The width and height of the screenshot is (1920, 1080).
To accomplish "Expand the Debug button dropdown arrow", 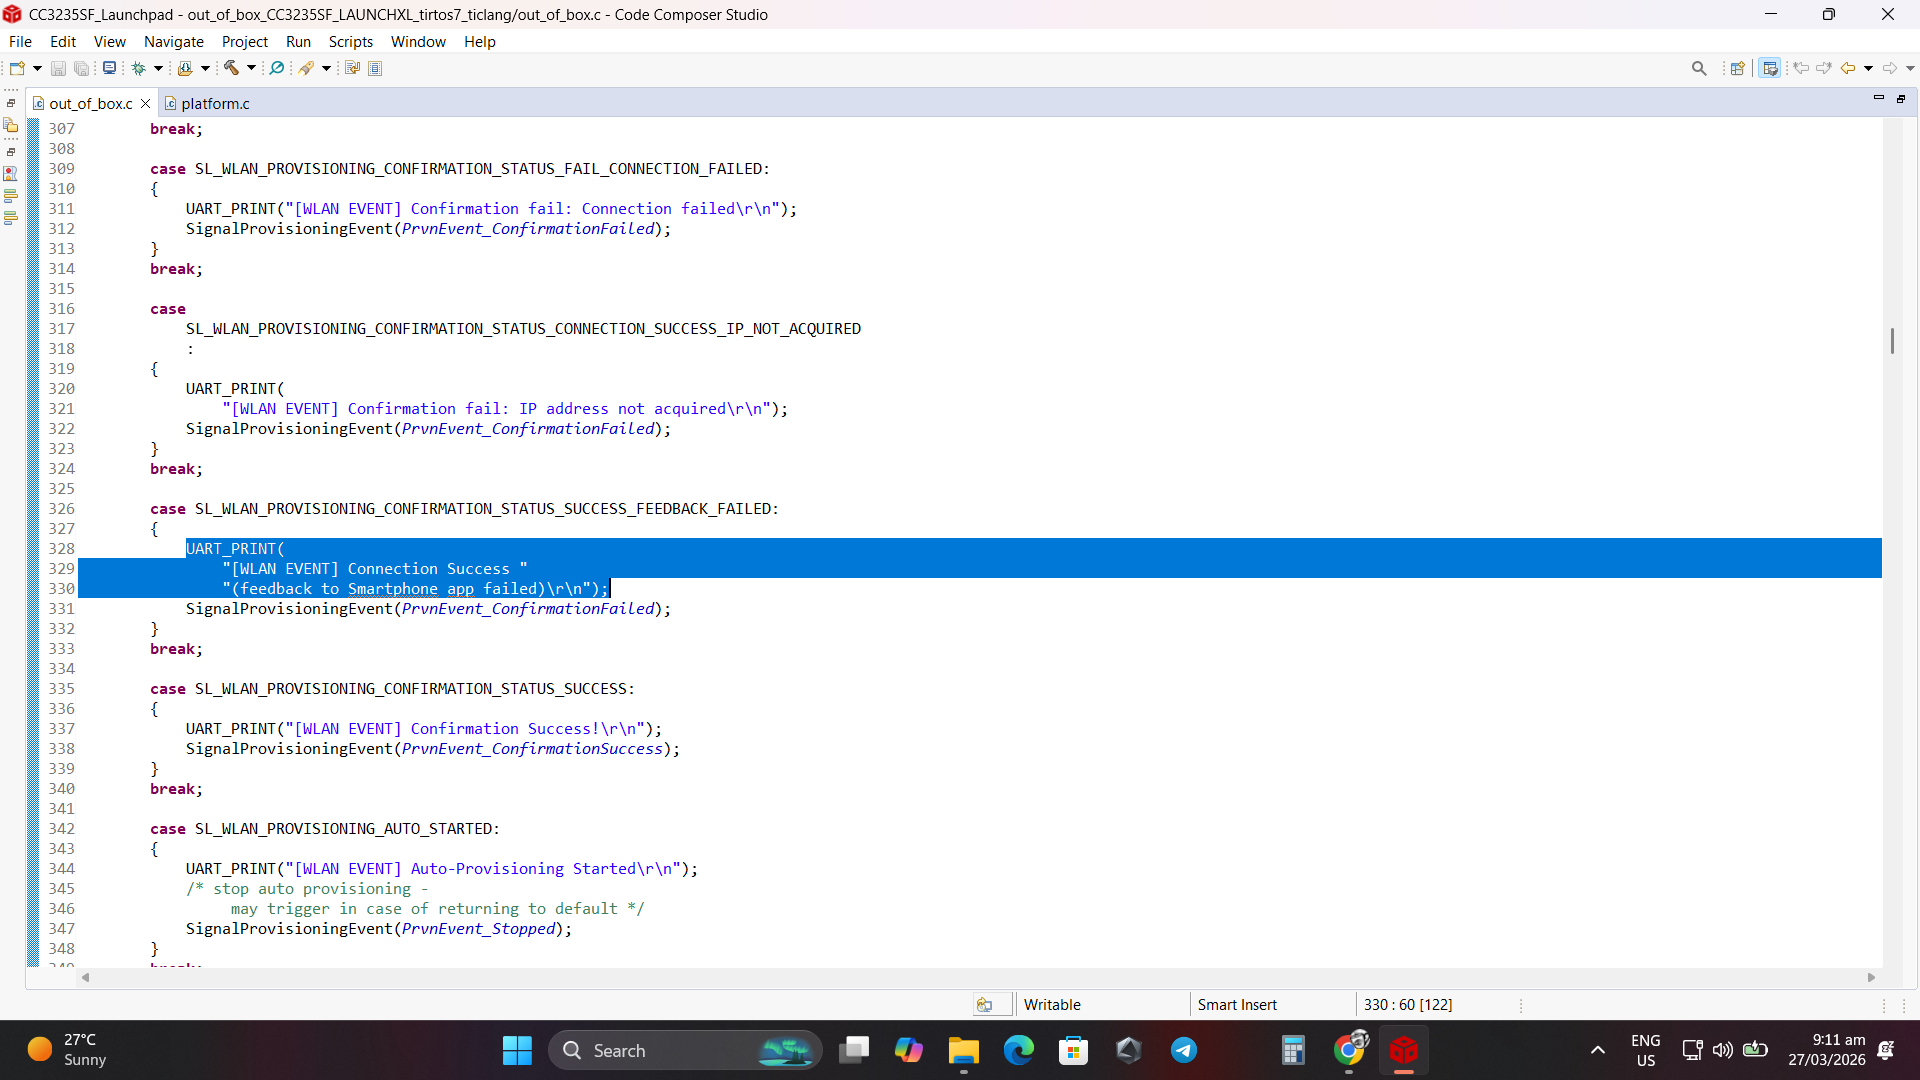I will tap(158, 68).
